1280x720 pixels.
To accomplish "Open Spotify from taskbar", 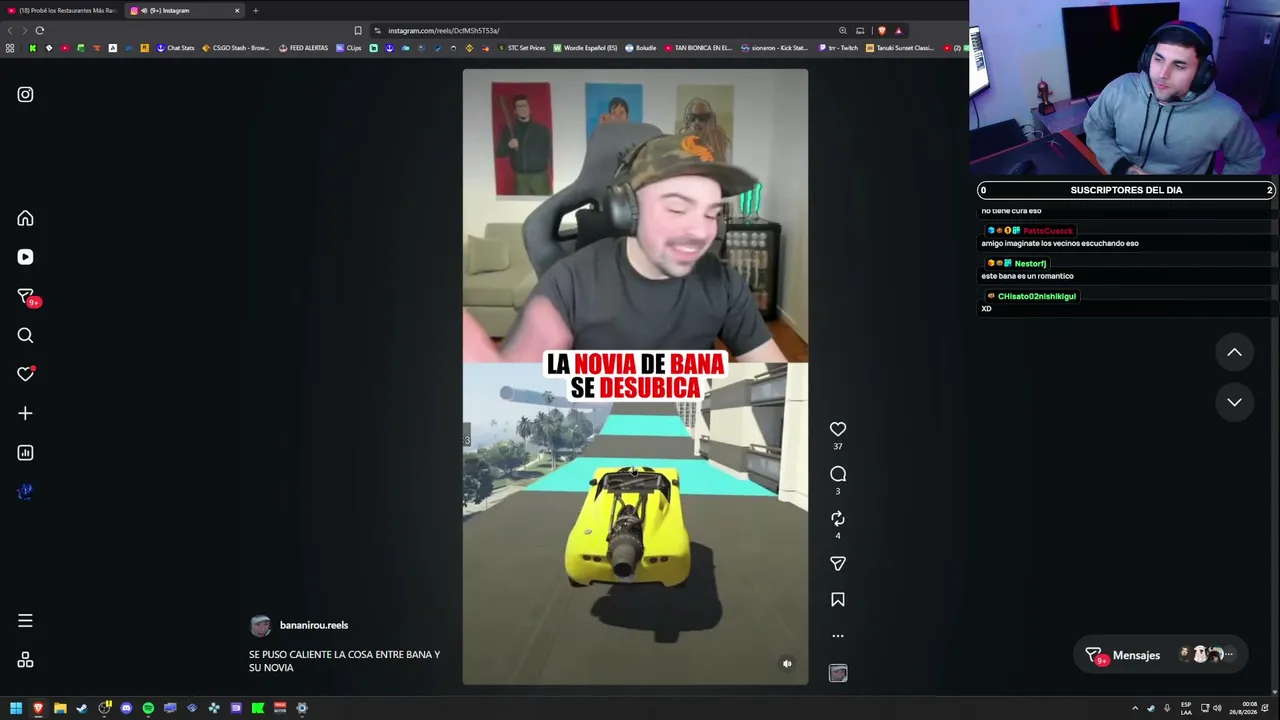I will (148, 709).
